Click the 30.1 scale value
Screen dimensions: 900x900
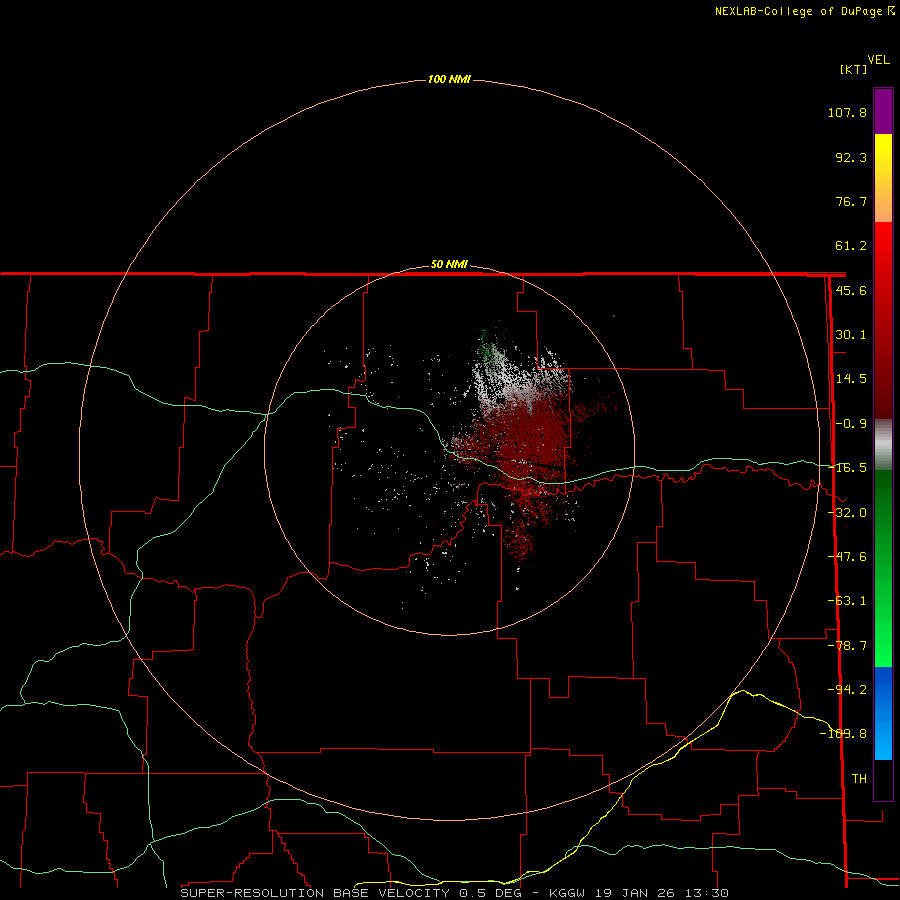pyautogui.click(x=851, y=335)
